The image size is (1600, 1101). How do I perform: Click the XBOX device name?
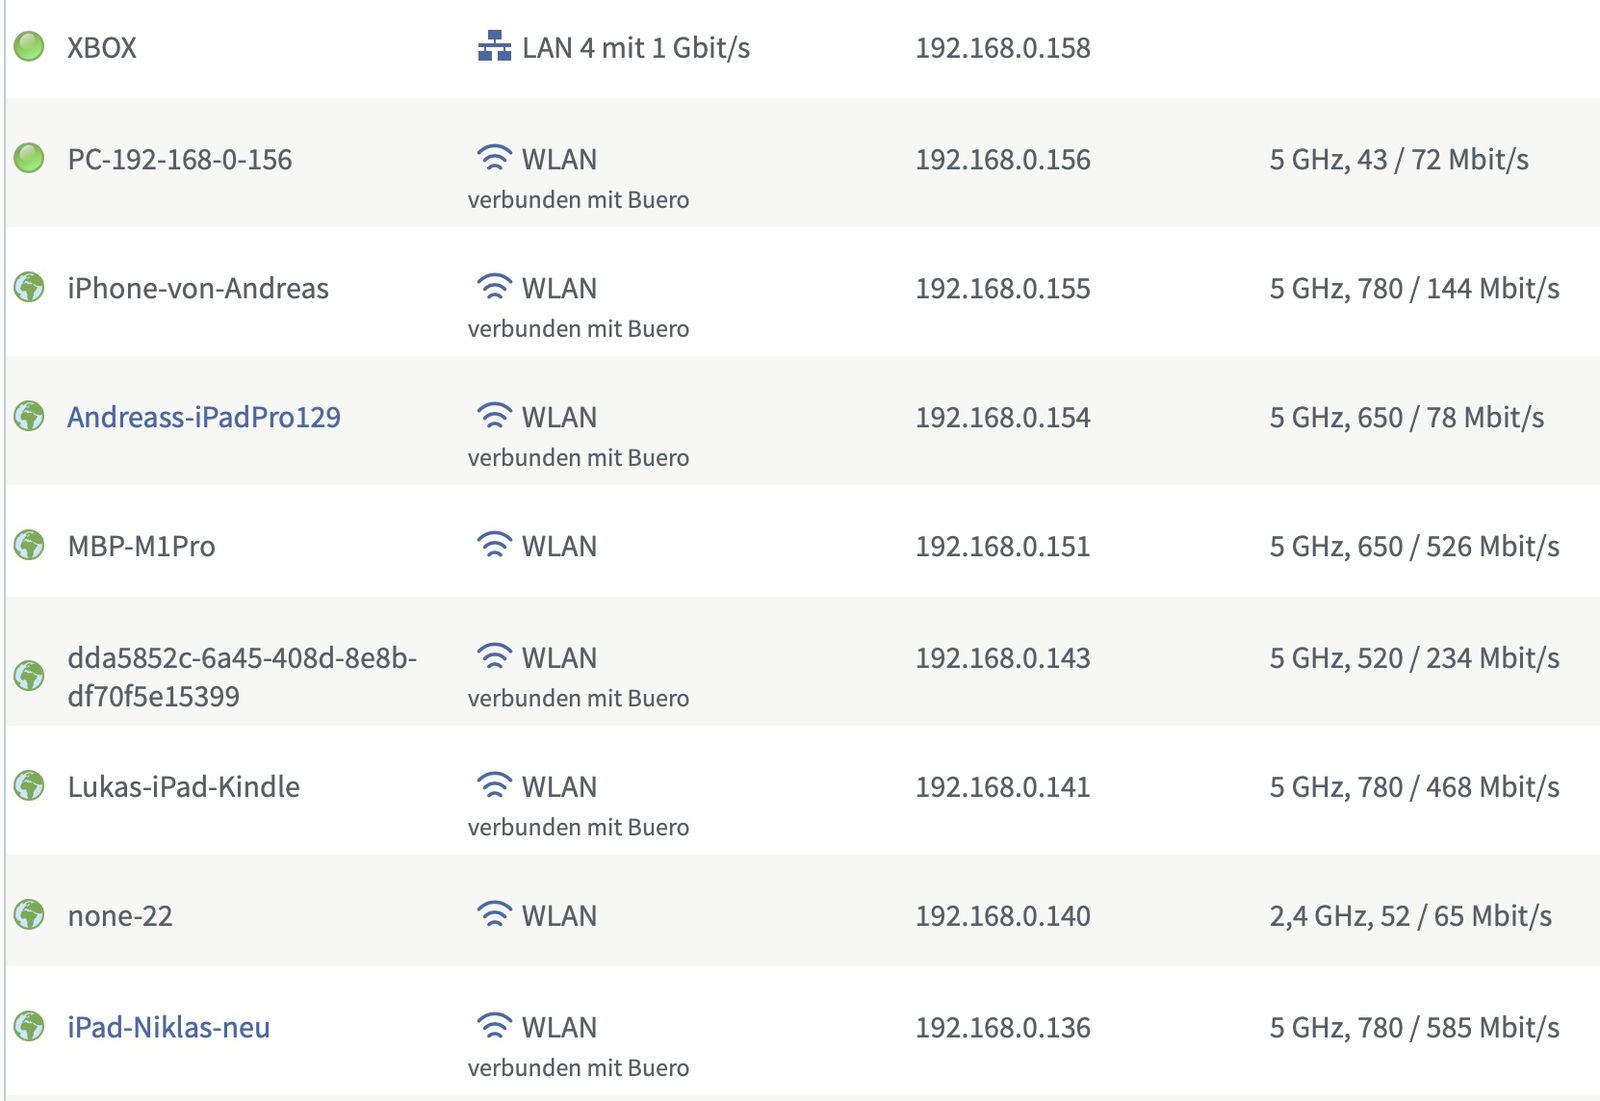click(x=101, y=48)
